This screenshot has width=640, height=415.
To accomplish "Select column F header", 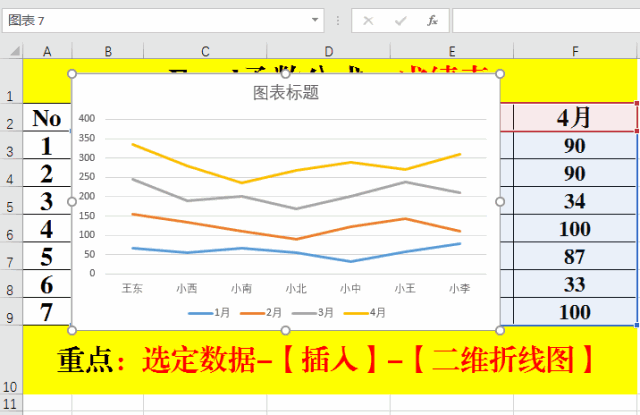I will point(575,51).
